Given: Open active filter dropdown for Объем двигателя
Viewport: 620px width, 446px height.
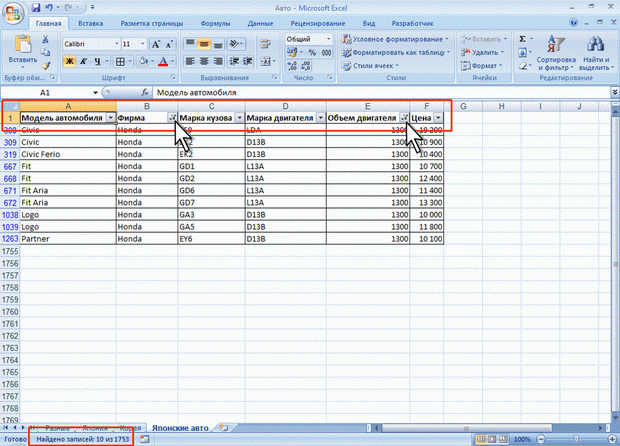Looking at the screenshot, I should coord(404,118).
